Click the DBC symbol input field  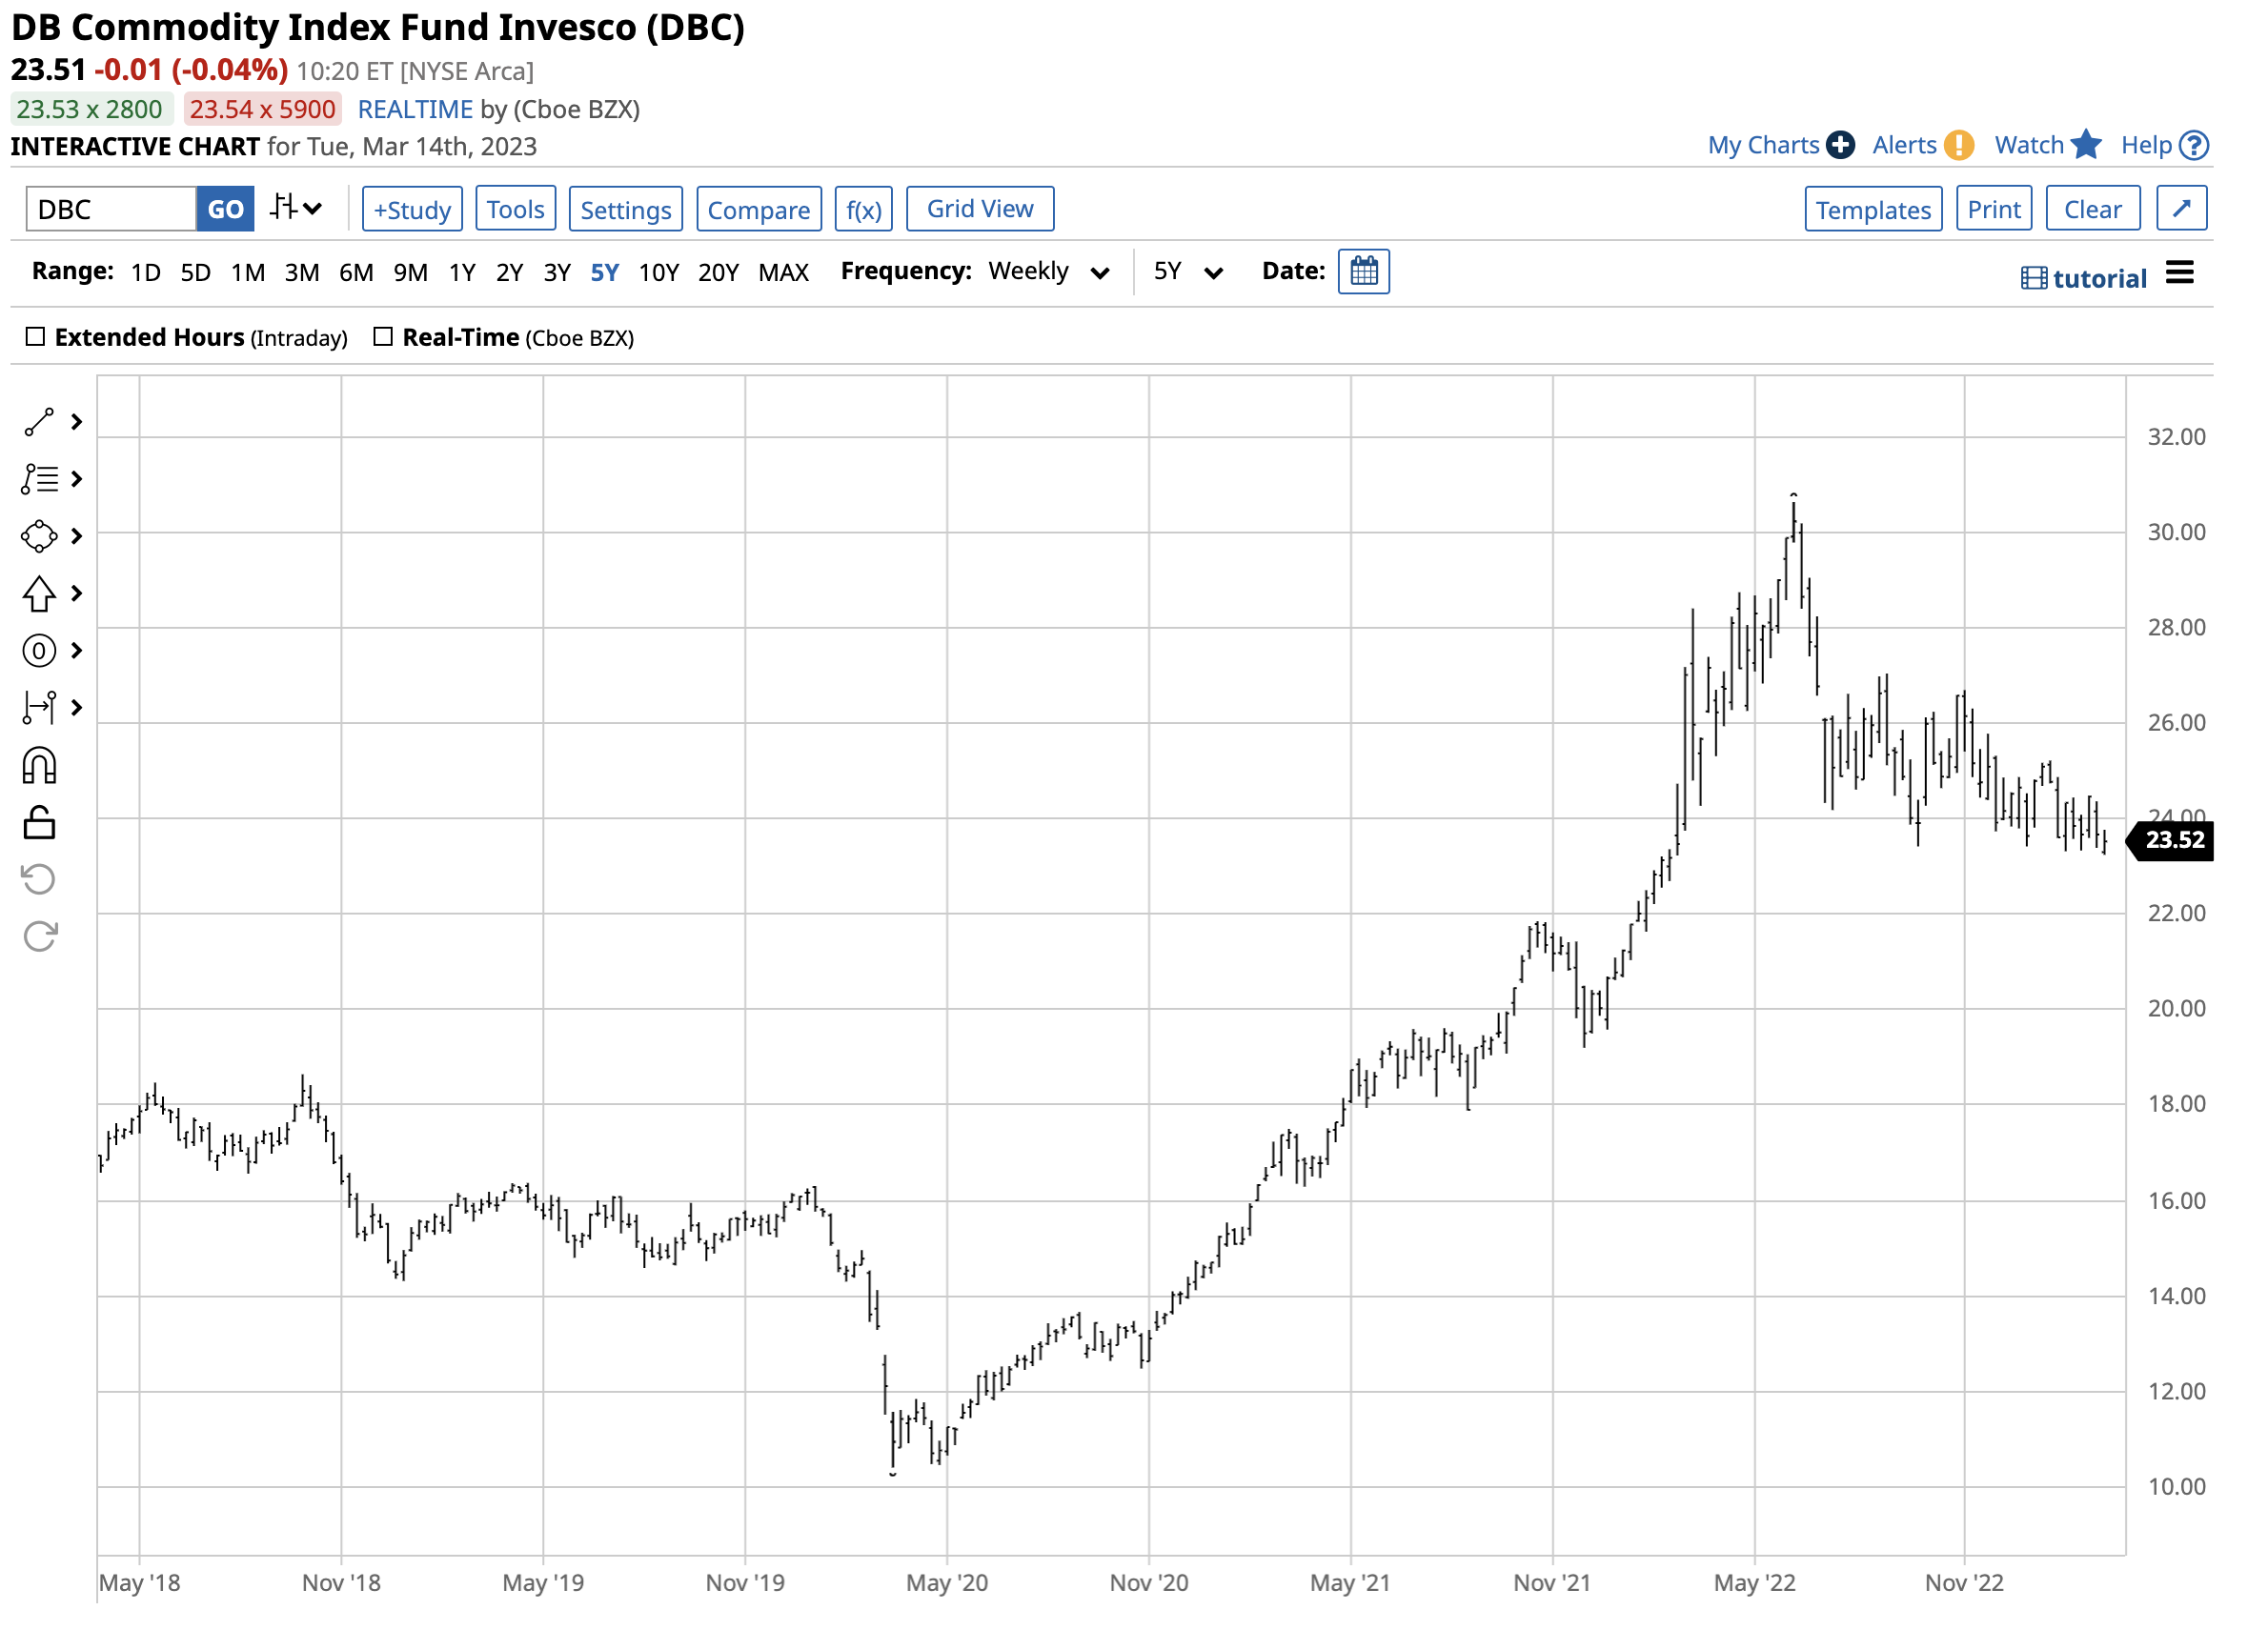[x=111, y=209]
